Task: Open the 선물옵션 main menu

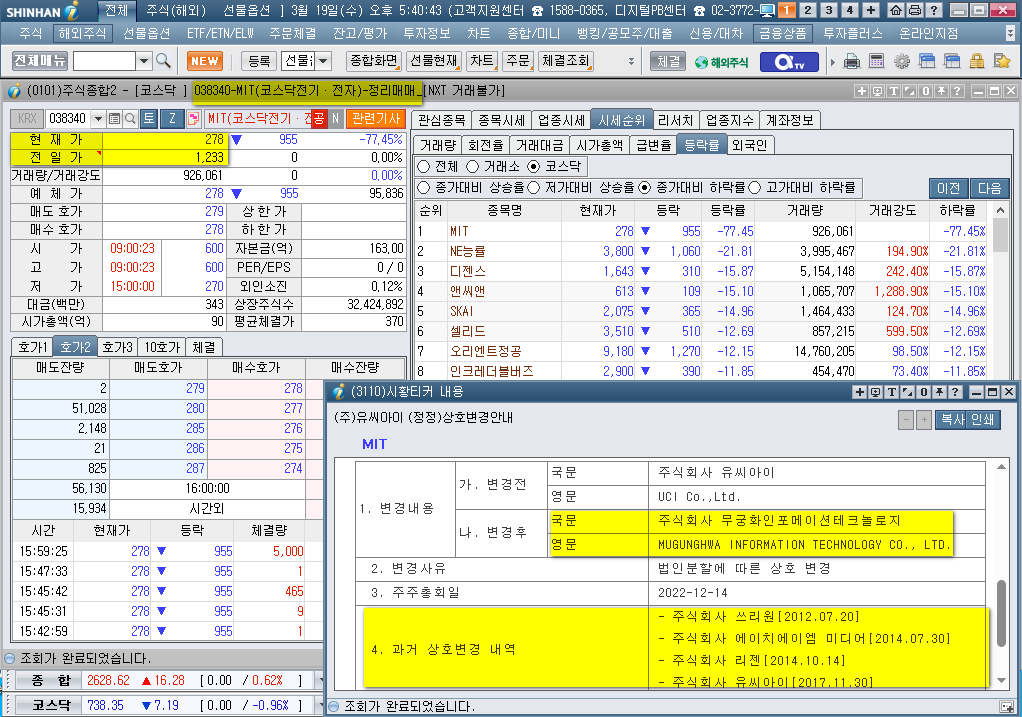Action: pos(147,33)
